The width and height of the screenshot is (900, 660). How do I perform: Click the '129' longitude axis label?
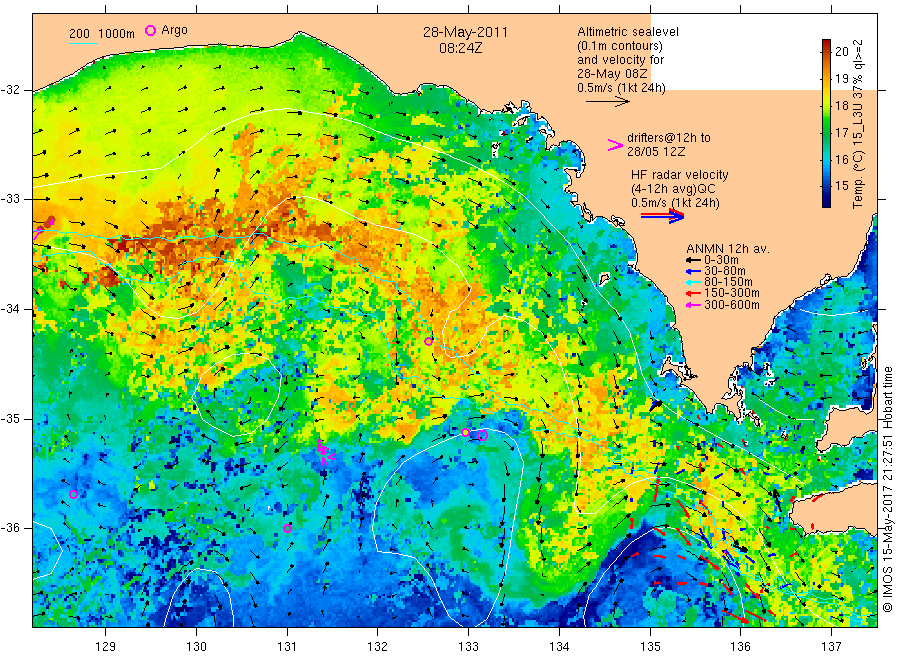point(106,647)
